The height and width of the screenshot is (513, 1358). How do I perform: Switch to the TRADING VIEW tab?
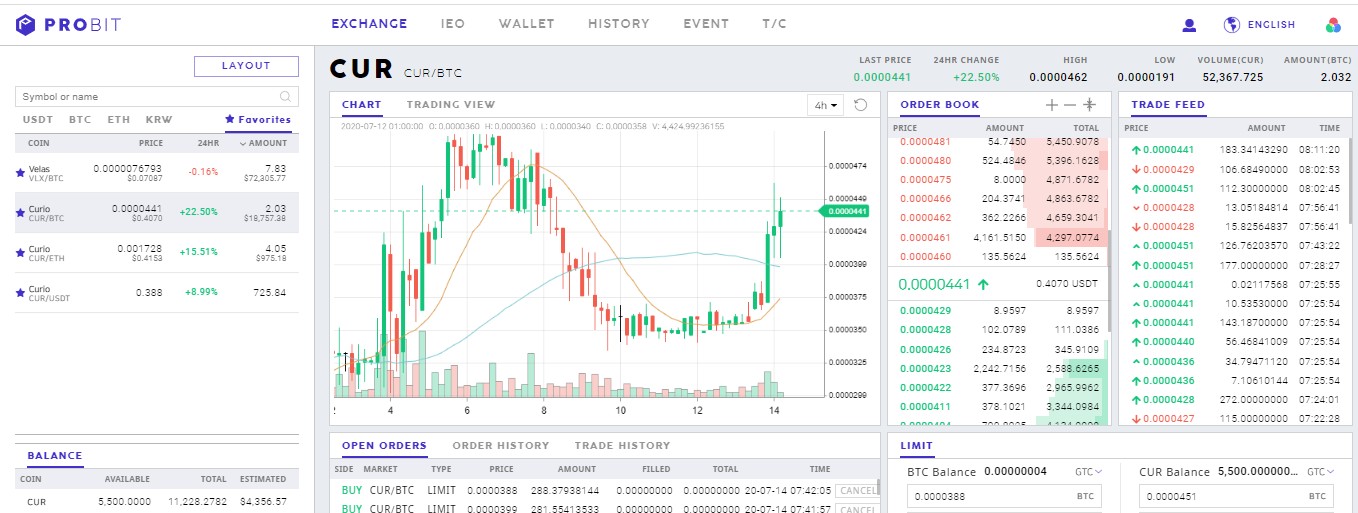[x=451, y=104]
